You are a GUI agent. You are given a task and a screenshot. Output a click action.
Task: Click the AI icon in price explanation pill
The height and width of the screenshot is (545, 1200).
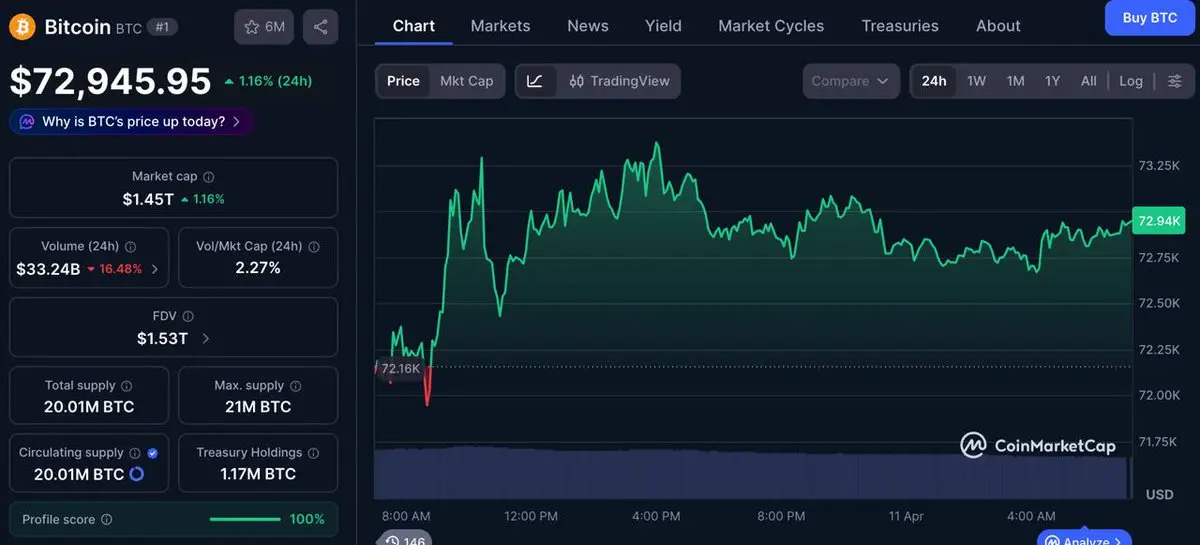coord(27,122)
